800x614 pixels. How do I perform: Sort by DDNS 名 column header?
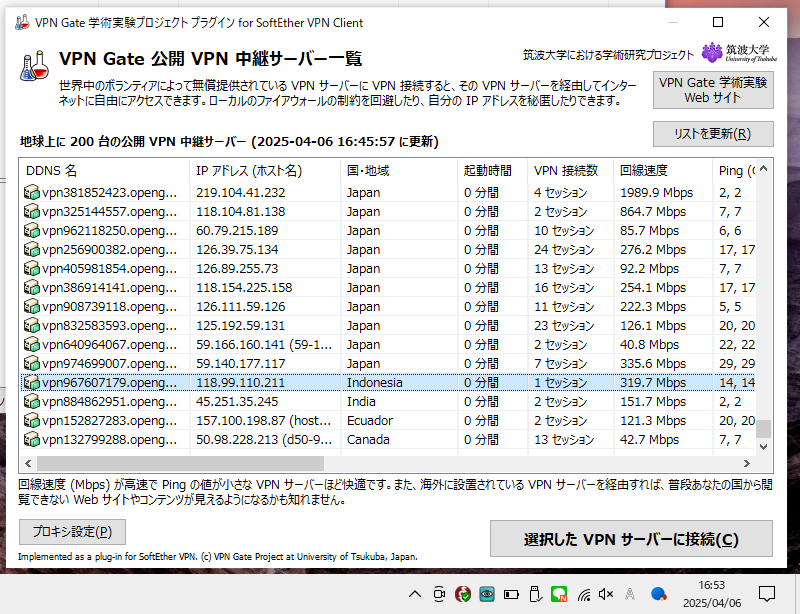pos(104,170)
